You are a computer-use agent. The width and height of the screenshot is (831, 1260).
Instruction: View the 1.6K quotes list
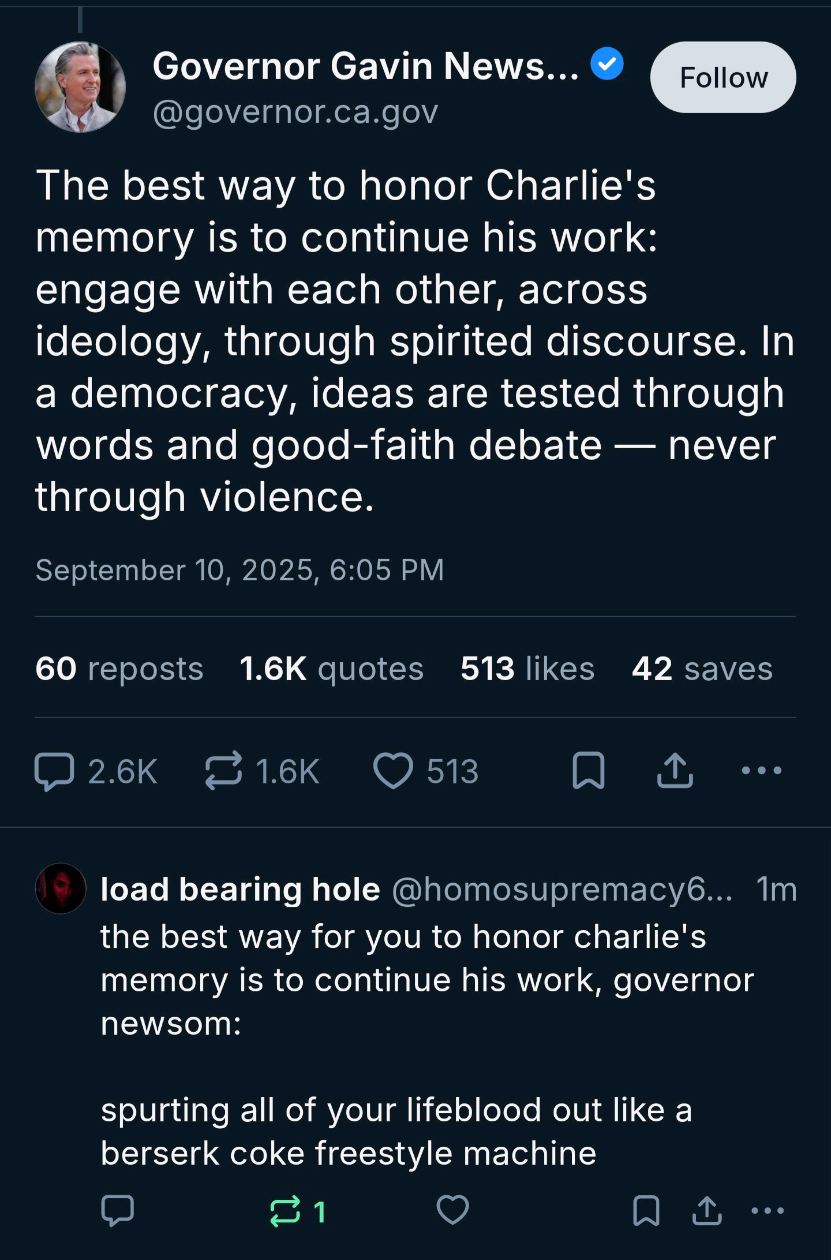point(331,669)
